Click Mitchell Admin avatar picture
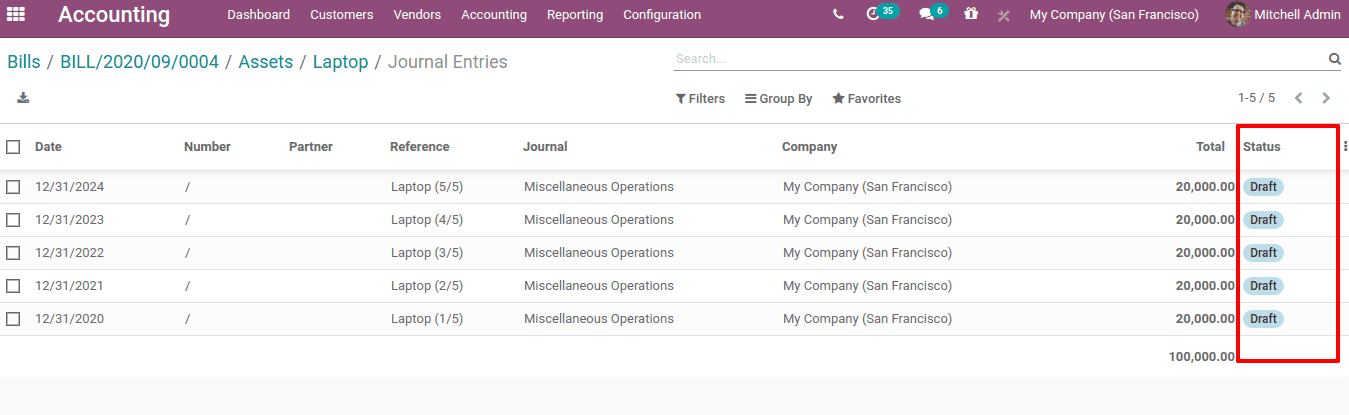The image size is (1349, 415). 1238,15
